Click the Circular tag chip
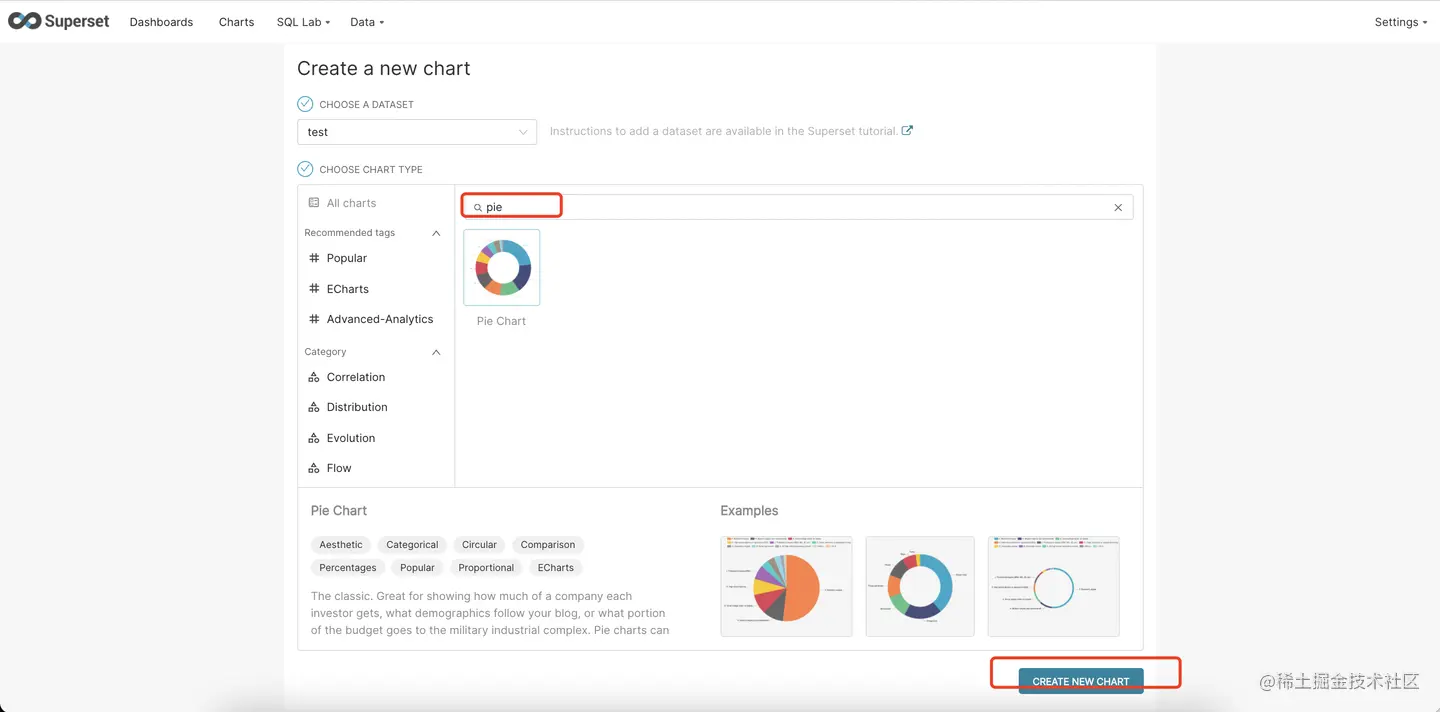 click(479, 545)
